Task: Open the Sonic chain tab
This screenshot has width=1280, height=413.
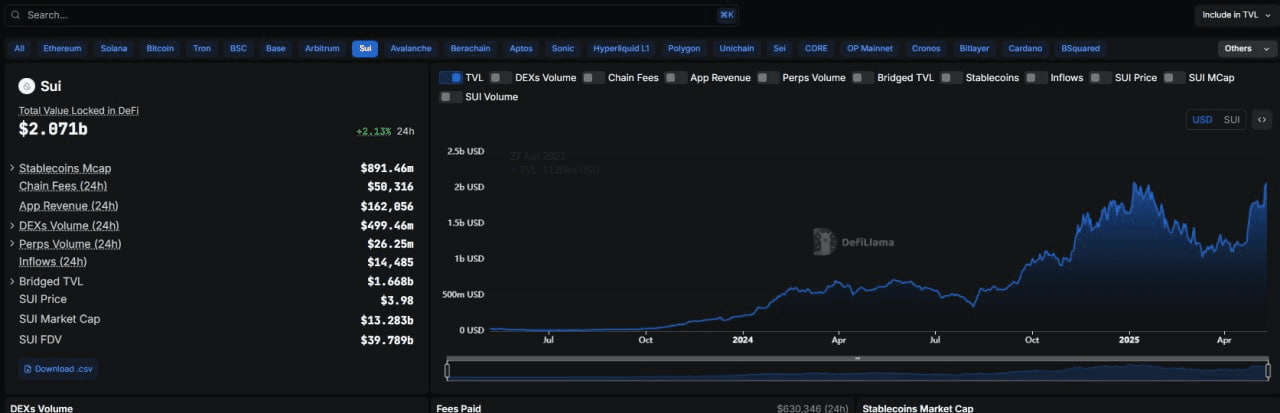Action: (563, 48)
